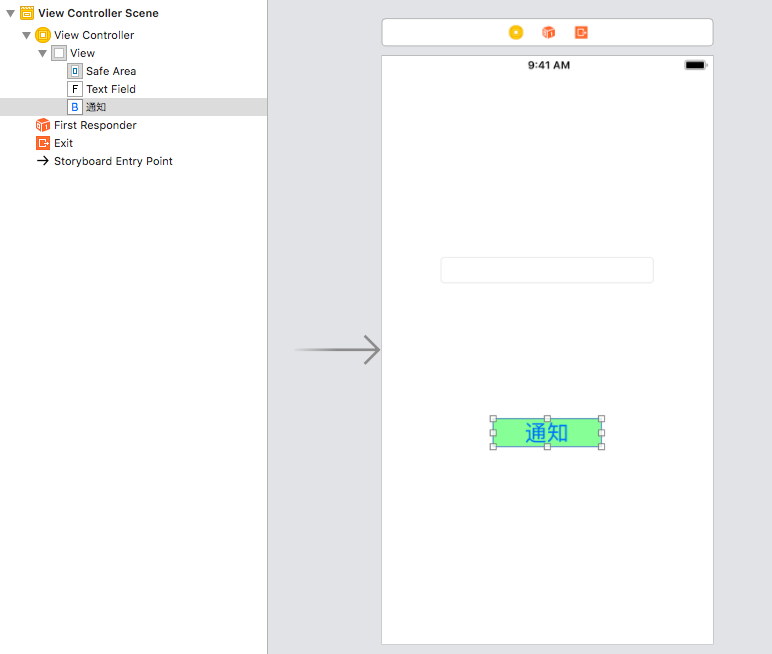Viewport: 772px width, 654px height.
Task: Click the bottom-middle resize handle of 通知 button
Action: (547, 447)
